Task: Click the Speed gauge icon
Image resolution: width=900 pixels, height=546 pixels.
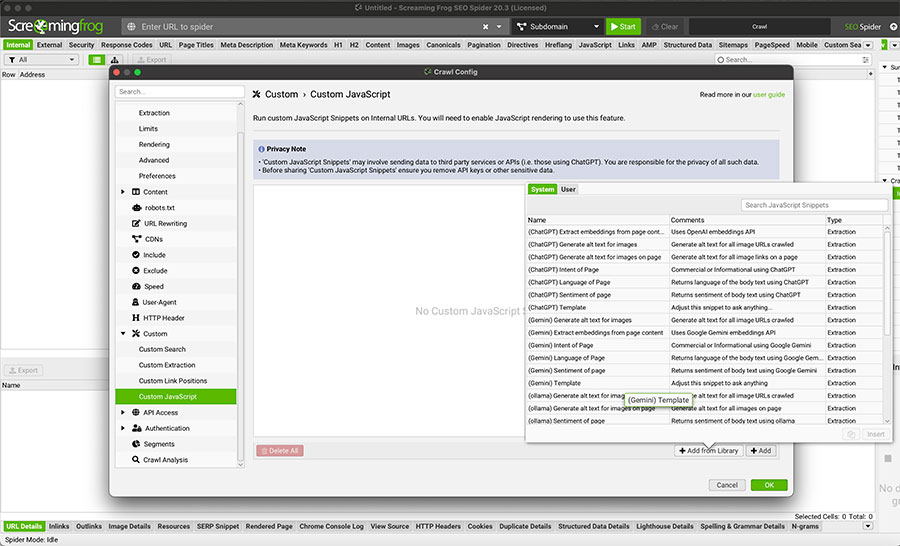Action: [137, 286]
